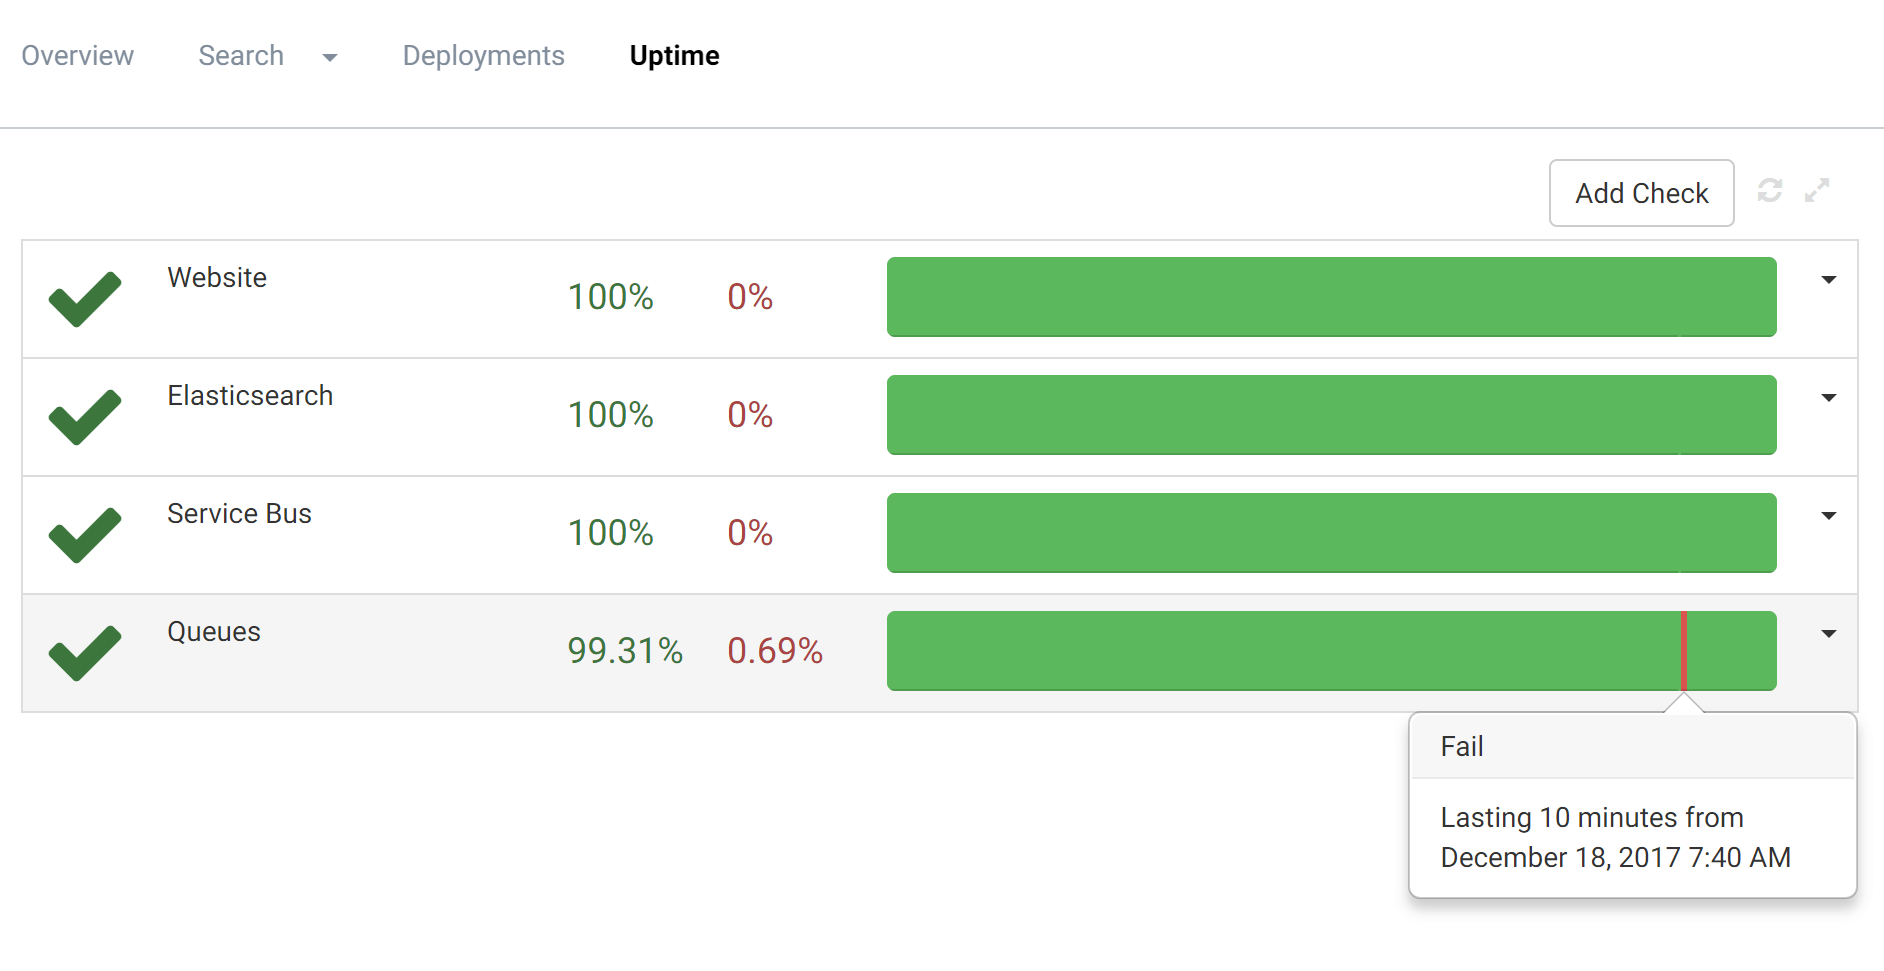The height and width of the screenshot is (971, 1884).
Task: Click the refresh icon near Add Check
Action: 1770,191
